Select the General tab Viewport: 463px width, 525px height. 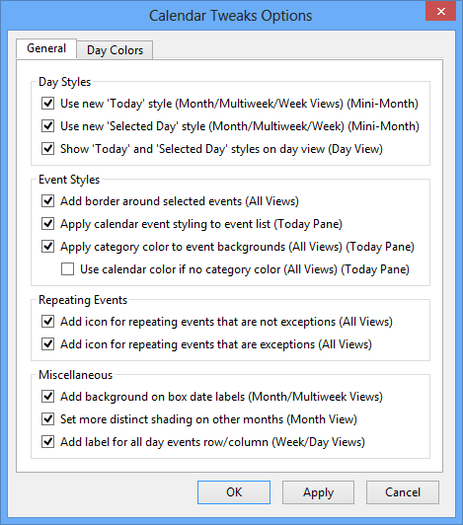click(47, 49)
